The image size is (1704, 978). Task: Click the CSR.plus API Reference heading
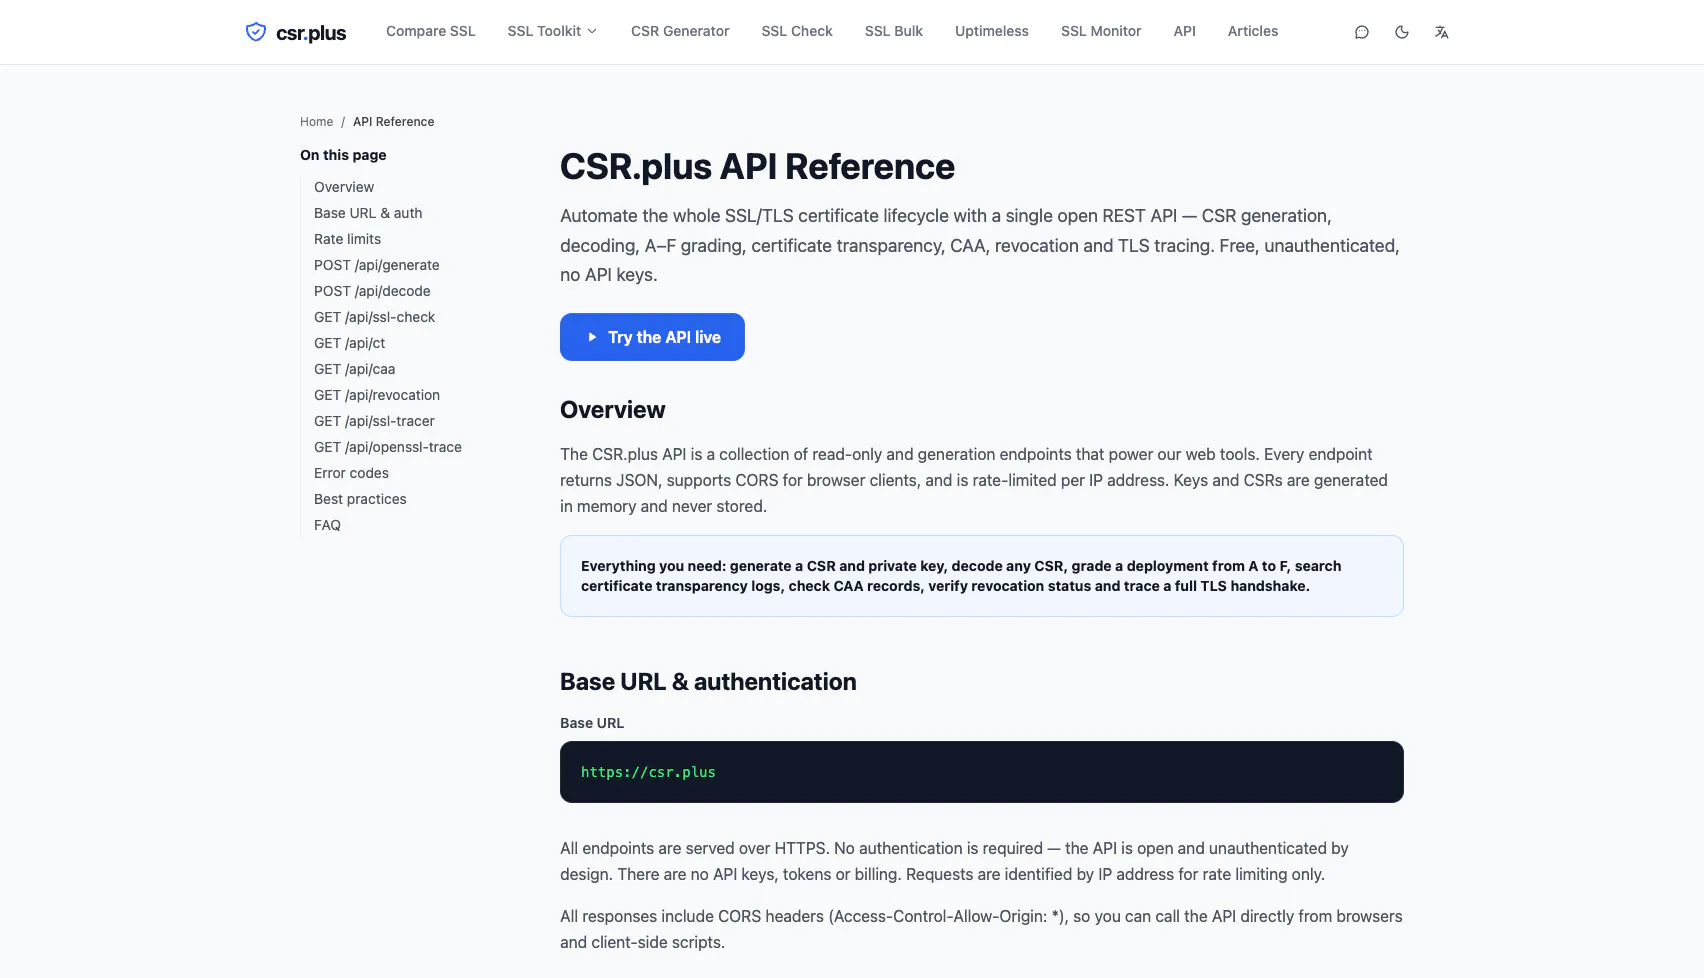coord(757,167)
